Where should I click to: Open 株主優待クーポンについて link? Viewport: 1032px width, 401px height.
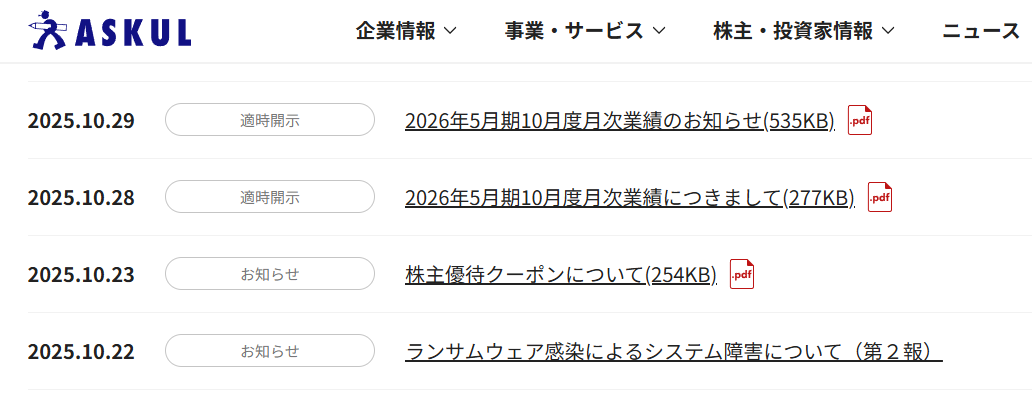(x=560, y=275)
